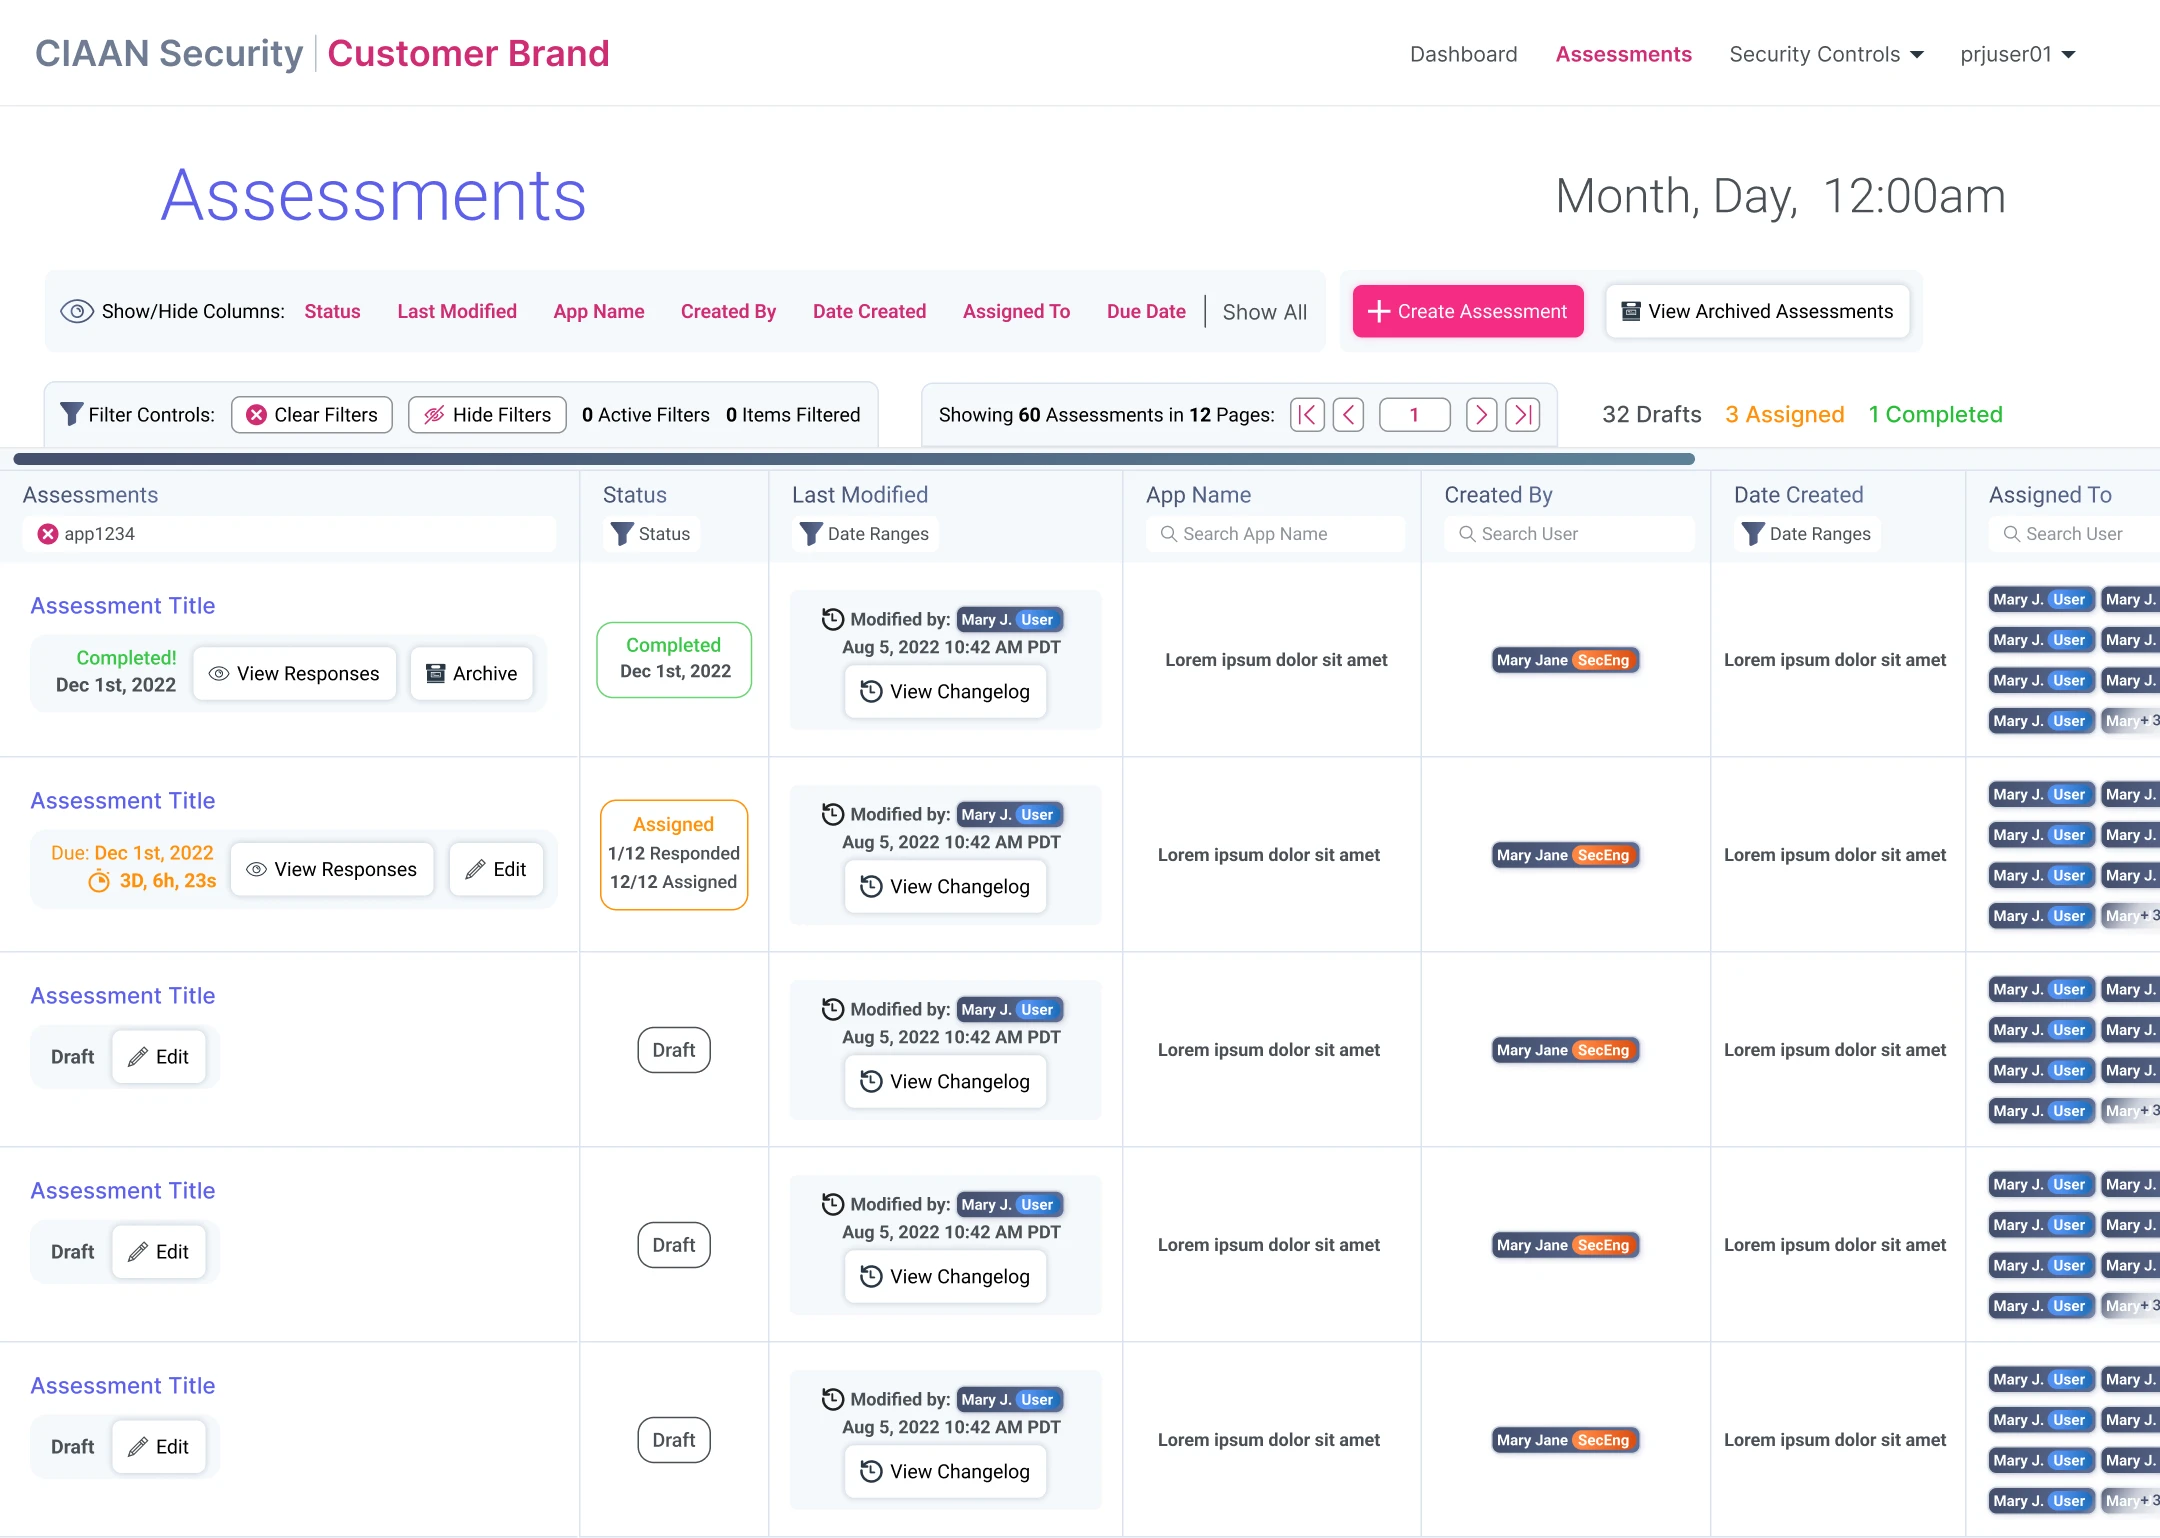Open View Archived Assessments
Viewport: 2160px width, 1538px height.
tap(1757, 311)
